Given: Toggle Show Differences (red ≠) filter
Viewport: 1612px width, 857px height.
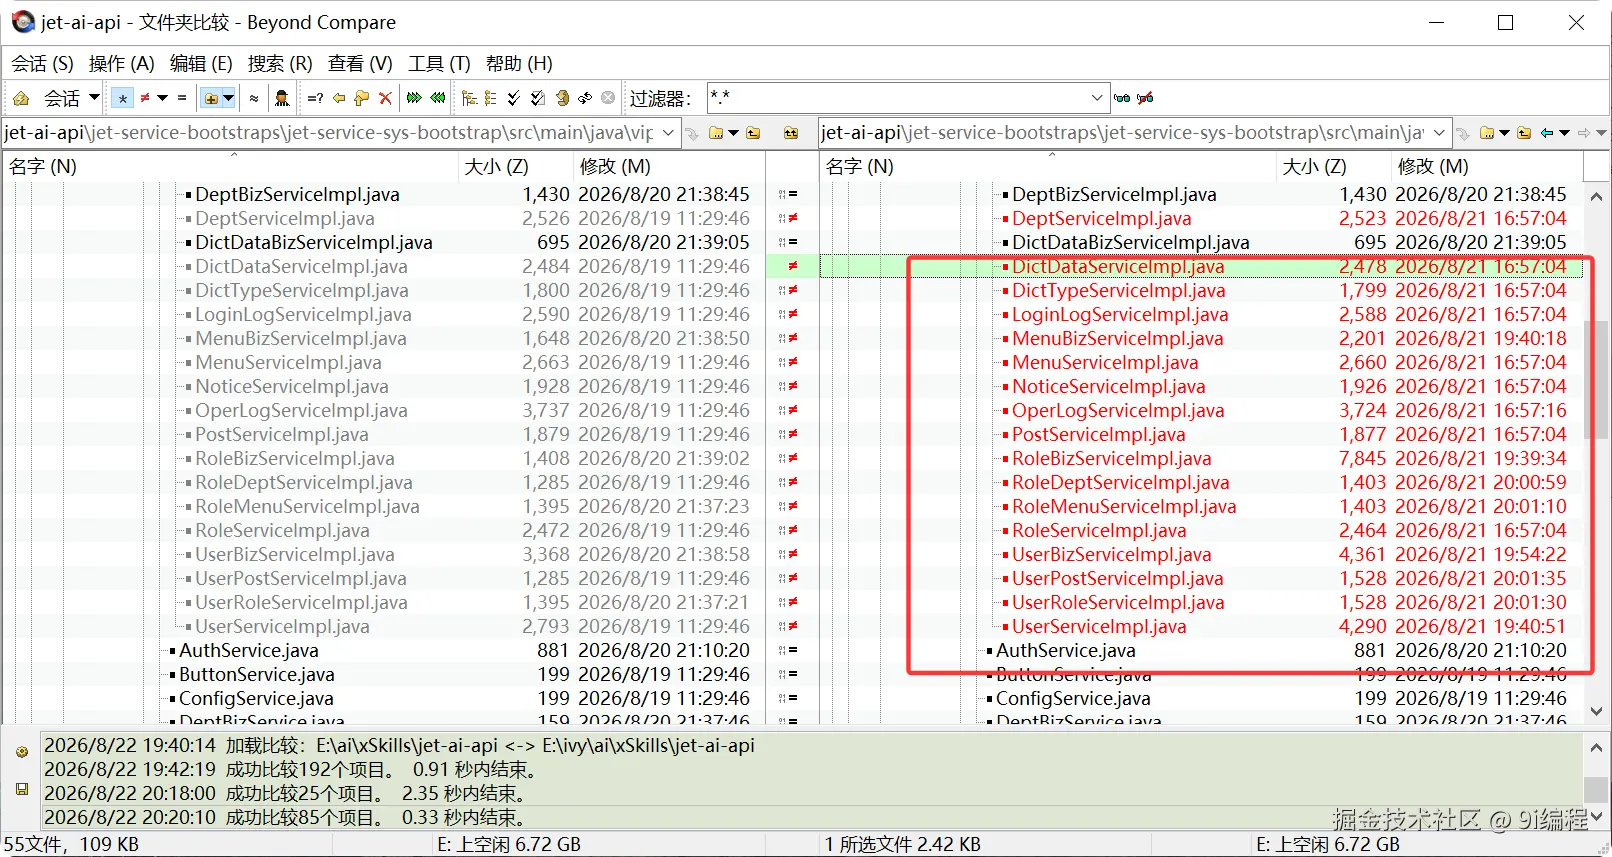Looking at the screenshot, I should coord(145,98).
